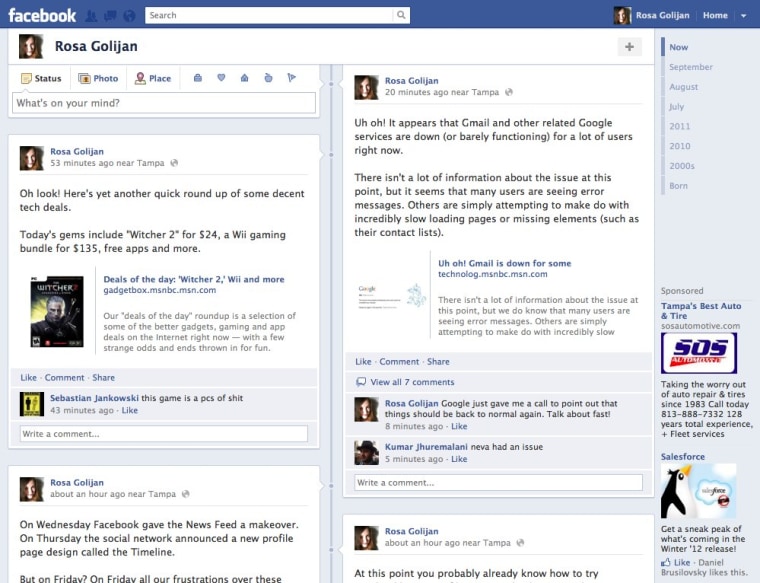Choose the Relationship heart icon
Image resolution: width=760 pixels, height=583 pixels.
pyautogui.click(x=221, y=78)
